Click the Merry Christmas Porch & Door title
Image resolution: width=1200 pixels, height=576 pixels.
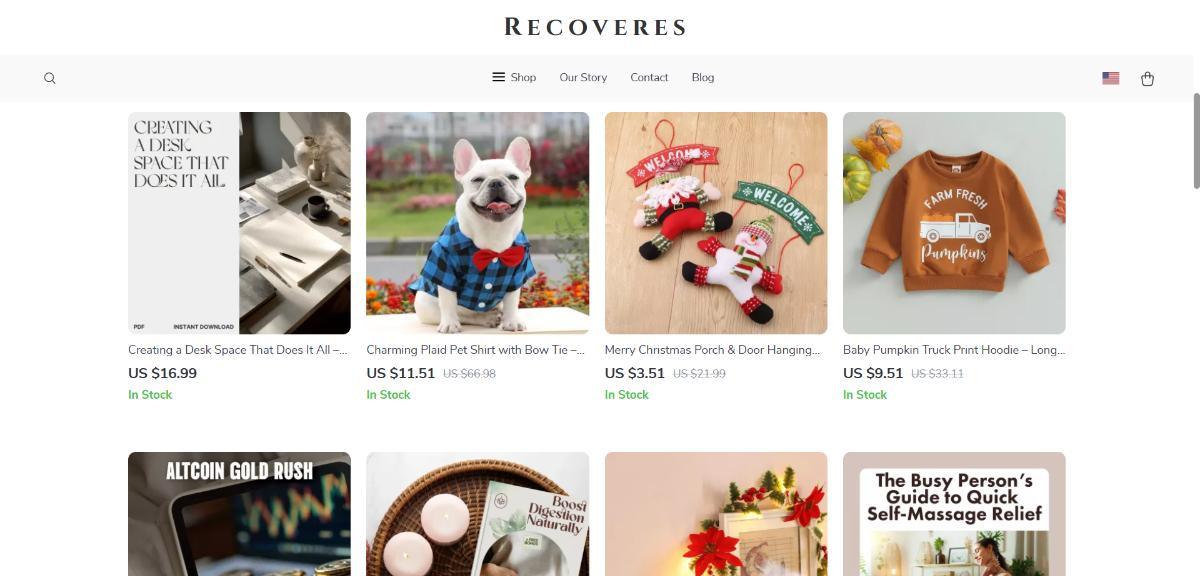click(712, 350)
